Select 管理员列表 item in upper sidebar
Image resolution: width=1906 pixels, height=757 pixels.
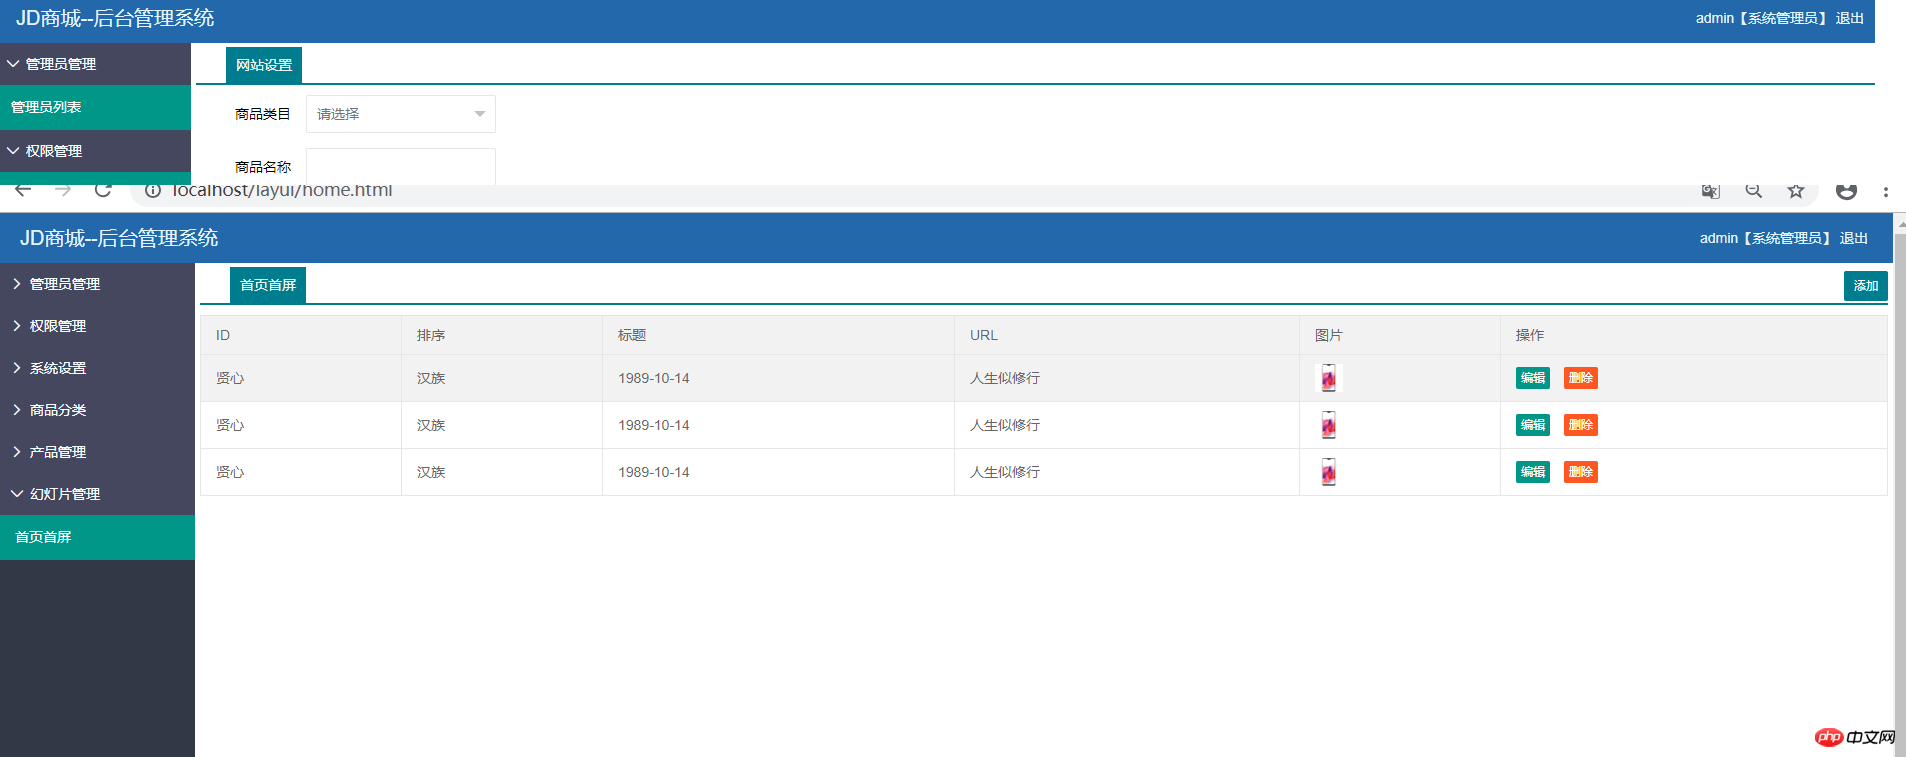pyautogui.click(x=95, y=107)
